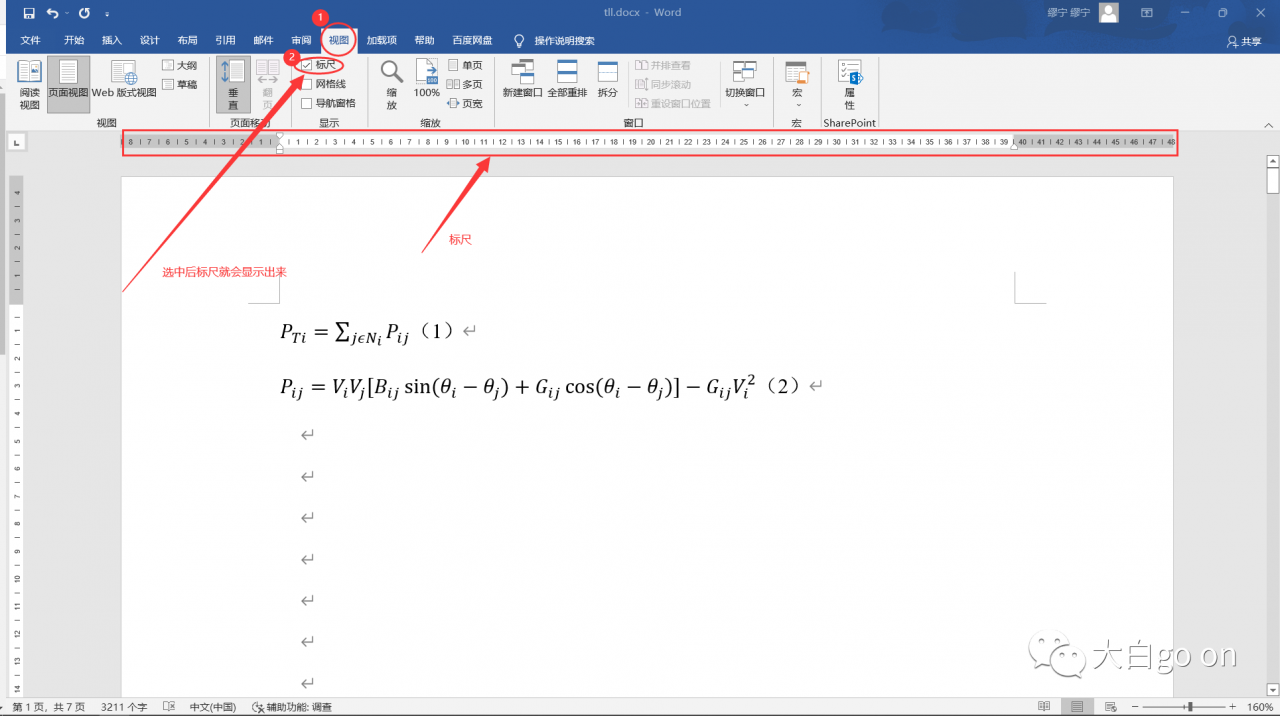This screenshot has width=1280, height=716.
Task: Open the 百度网盘 tab
Action: pos(473,41)
